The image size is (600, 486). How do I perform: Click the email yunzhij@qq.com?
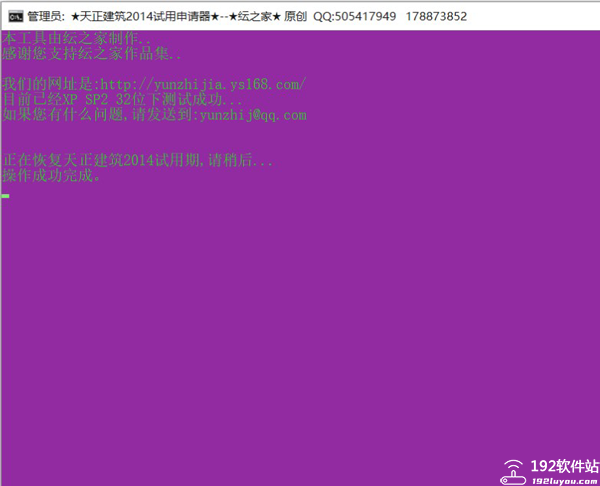[253, 115]
